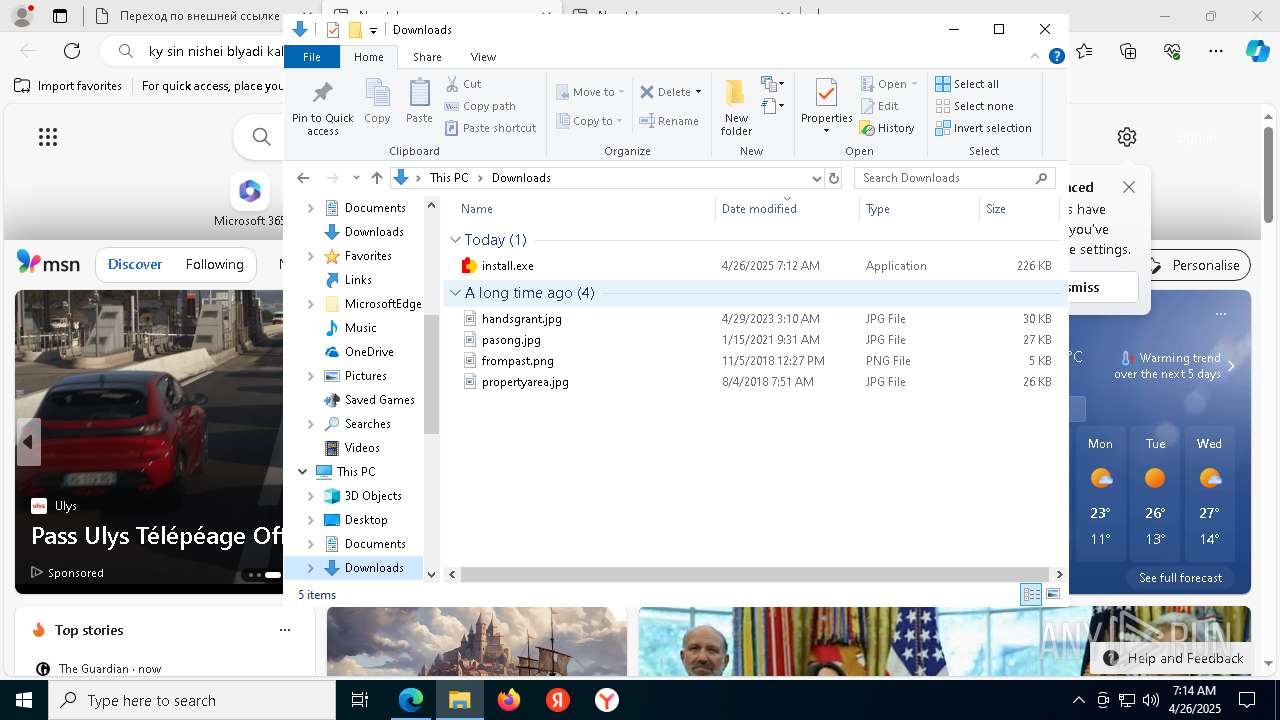
Task: Select frompast.png file
Action: pos(517,361)
